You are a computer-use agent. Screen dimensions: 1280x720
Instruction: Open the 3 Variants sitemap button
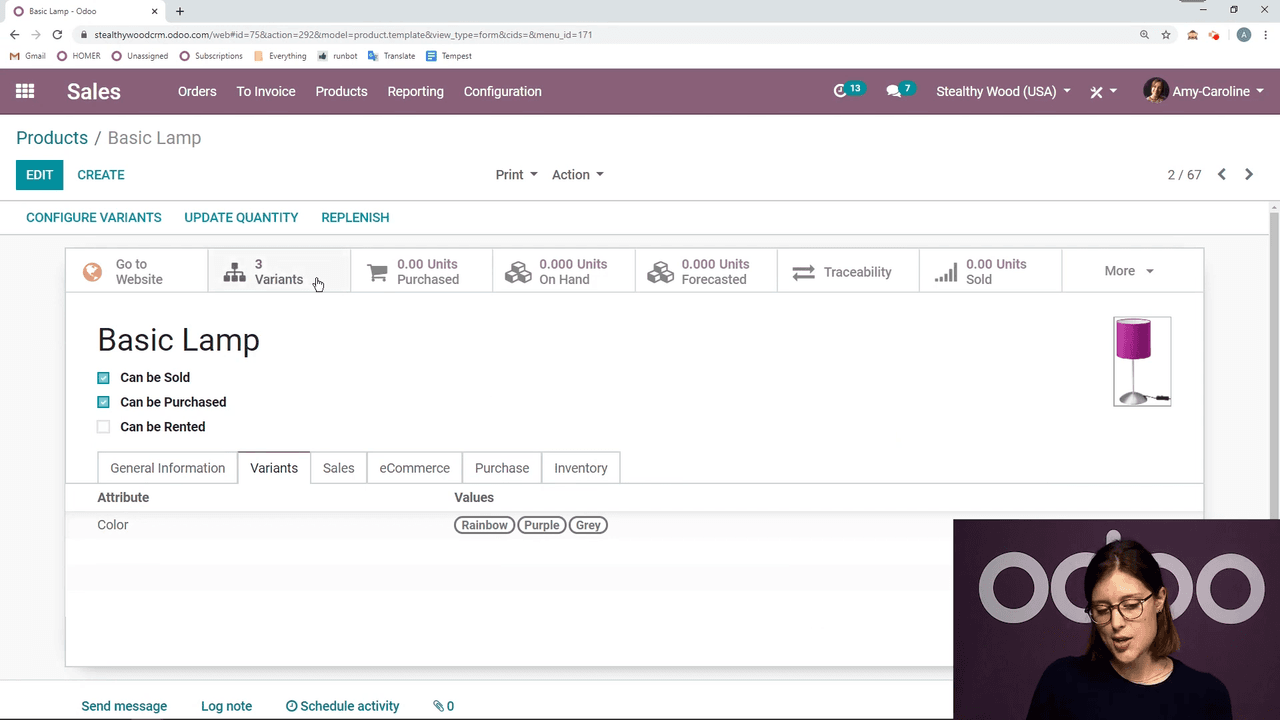(234, 272)
